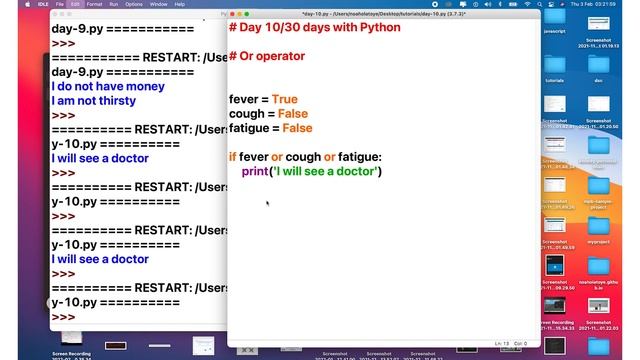
Task: Click the '# Day 10/30 days with Python' comment
Action: coord(315,27)
